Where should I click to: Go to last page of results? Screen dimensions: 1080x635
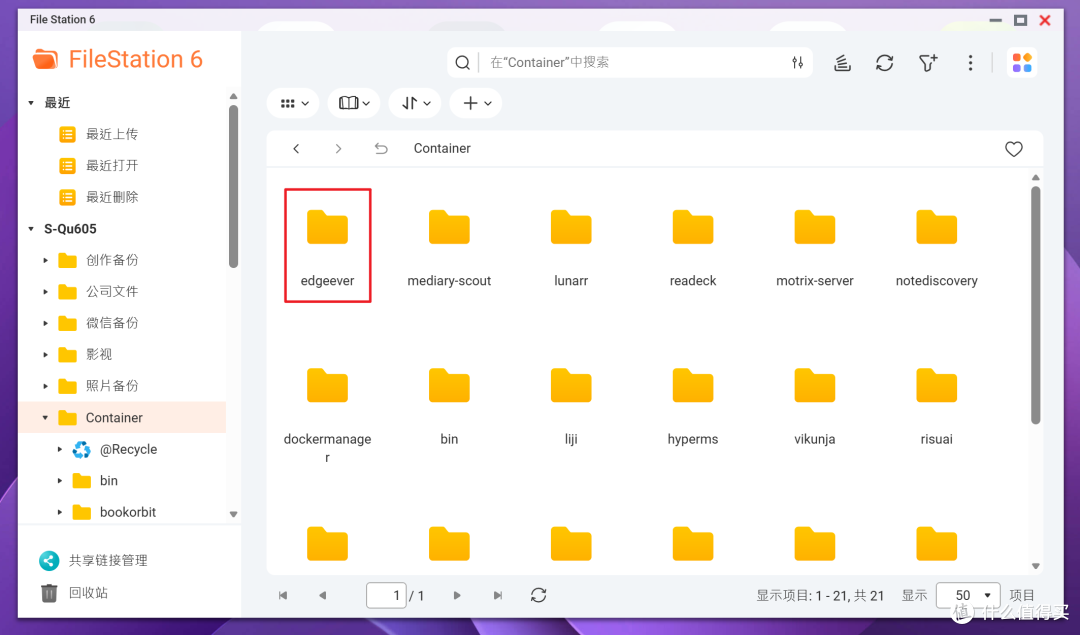pyautogui.click(x=497, y=596)
